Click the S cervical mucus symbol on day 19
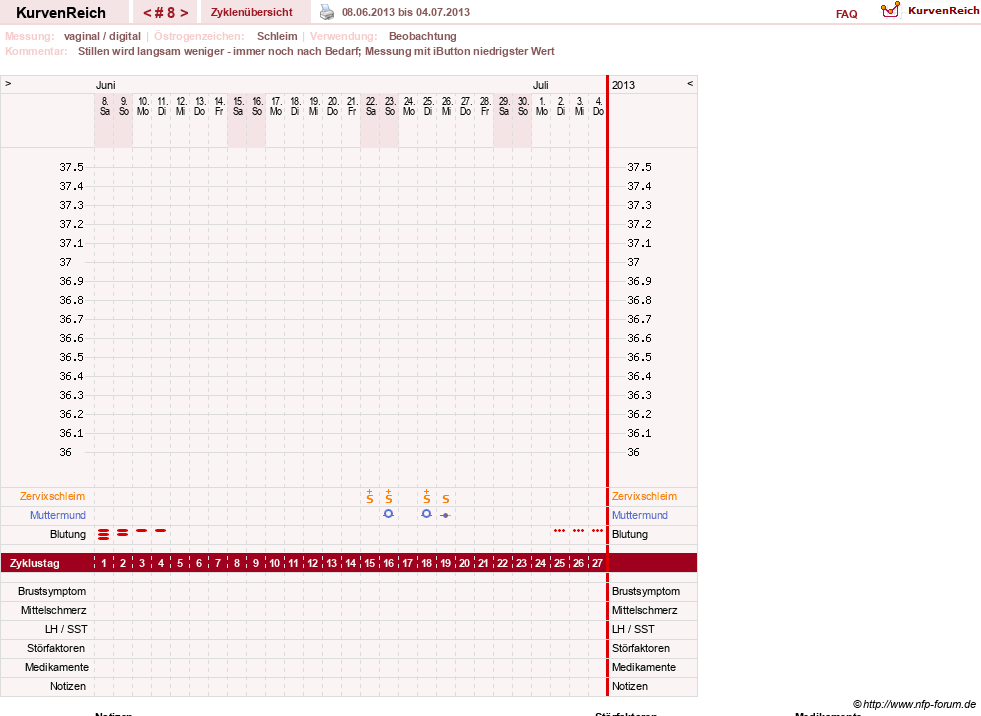The image size is (981, 716). point(445,499)
